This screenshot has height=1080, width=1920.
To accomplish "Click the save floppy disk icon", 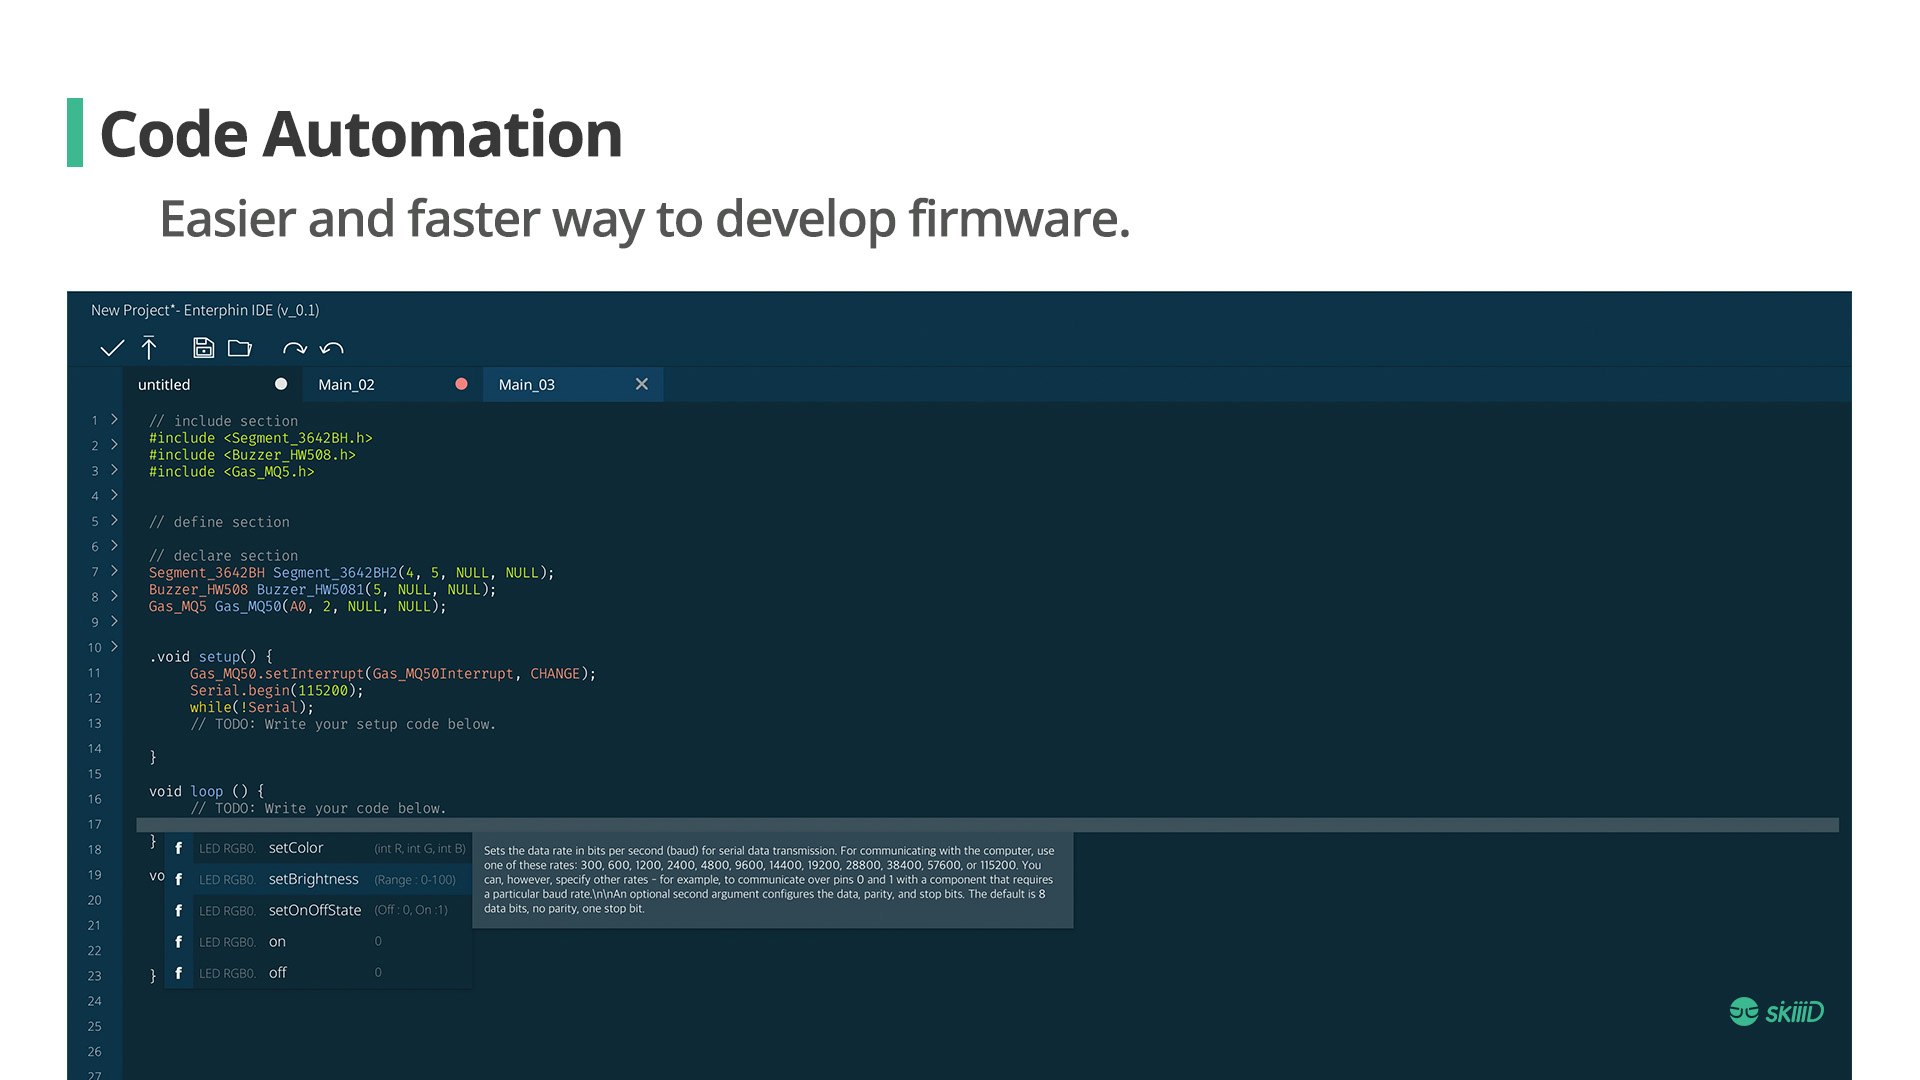I will [x=203, y=348].
